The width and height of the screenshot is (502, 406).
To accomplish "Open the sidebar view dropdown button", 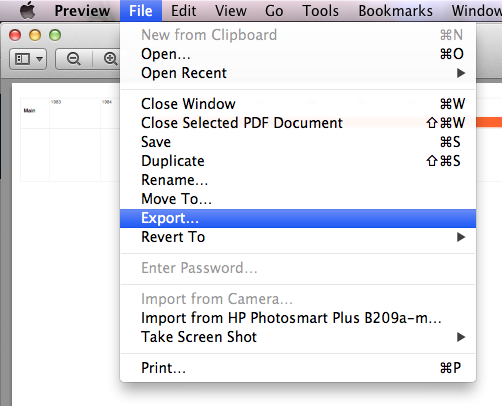I will [x=28, y=59].
